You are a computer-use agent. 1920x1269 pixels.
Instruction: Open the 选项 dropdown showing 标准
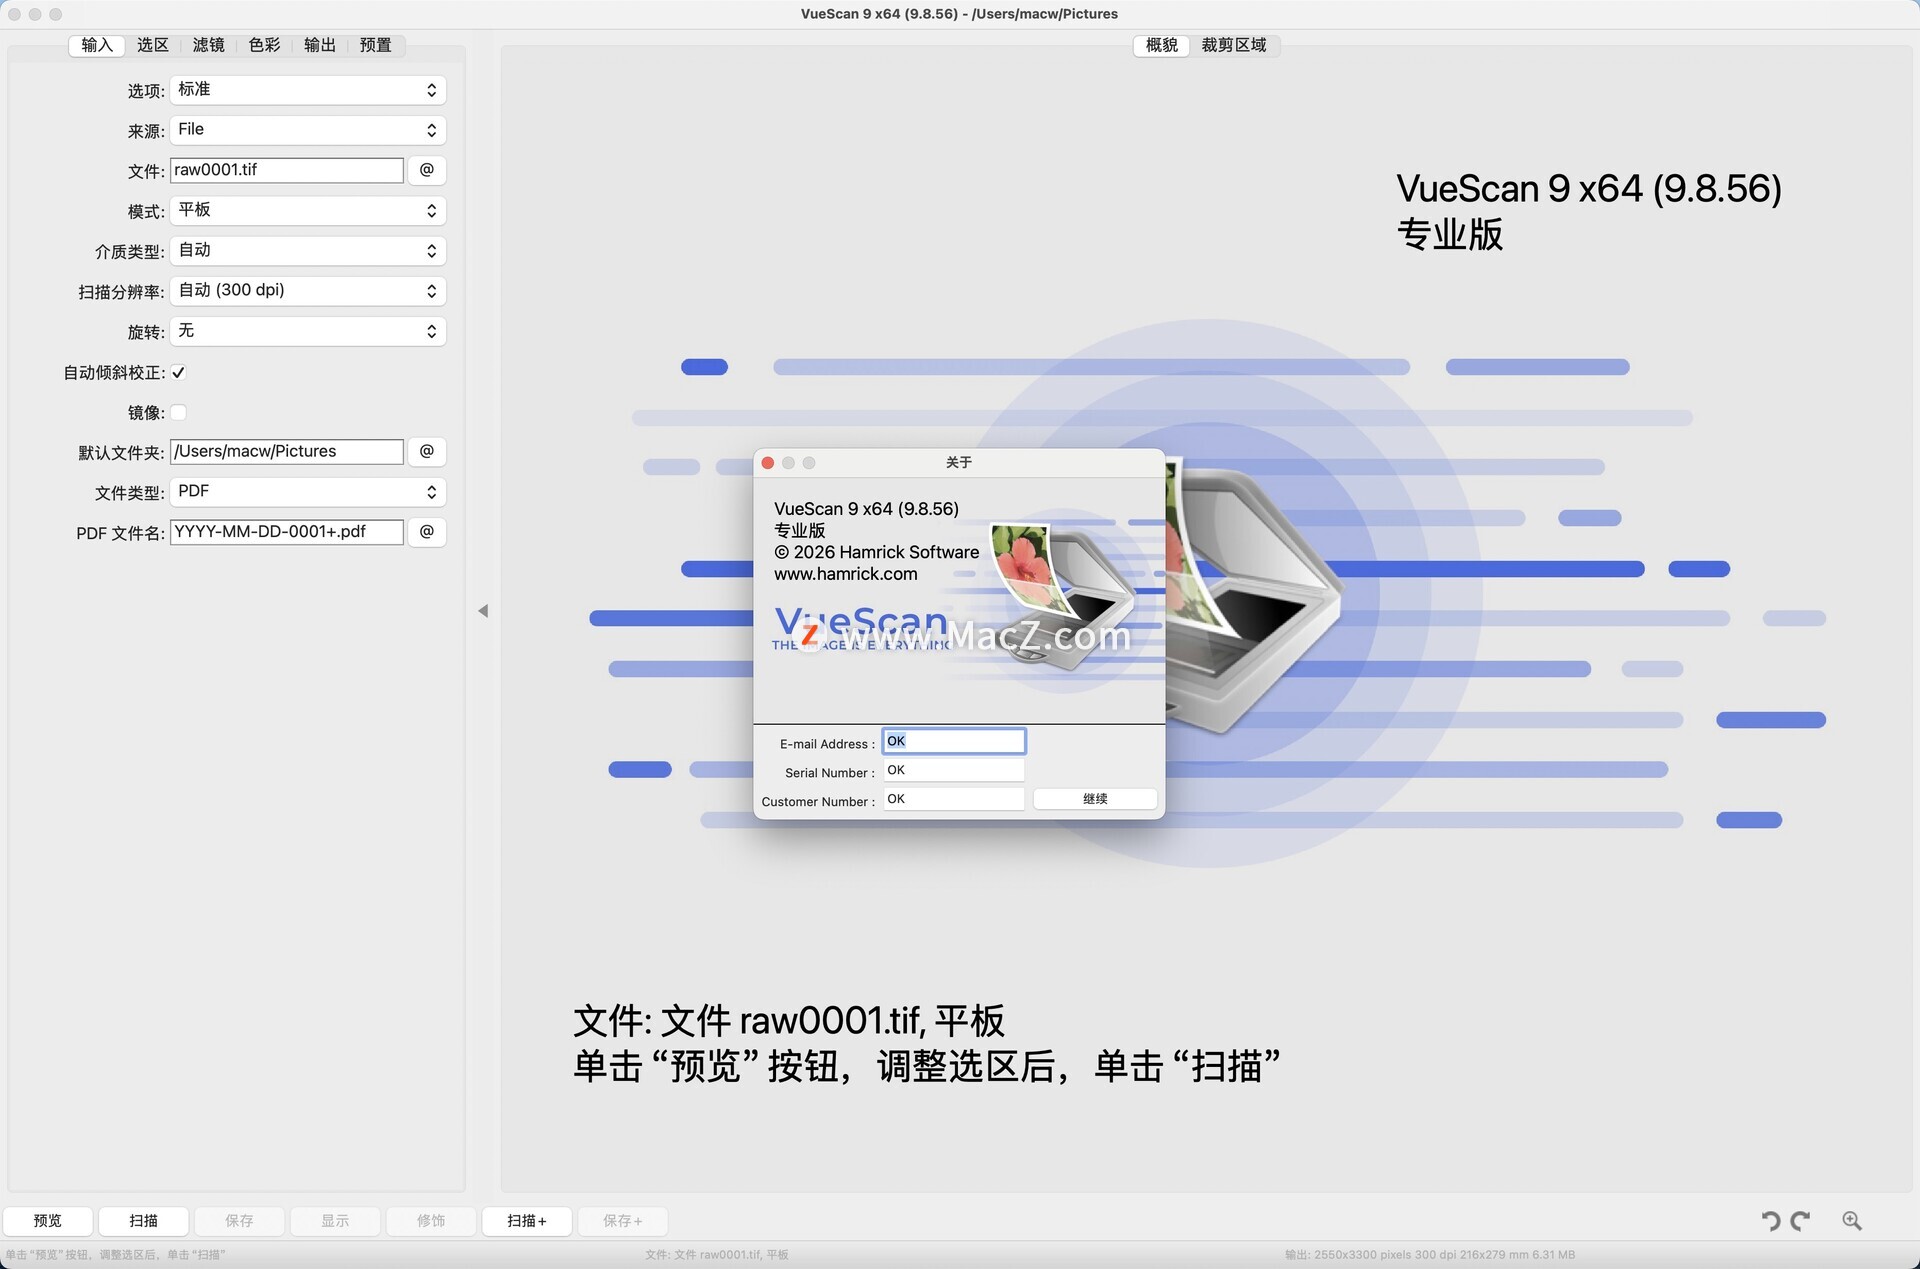pyautogui.click(x=308, y=90)
